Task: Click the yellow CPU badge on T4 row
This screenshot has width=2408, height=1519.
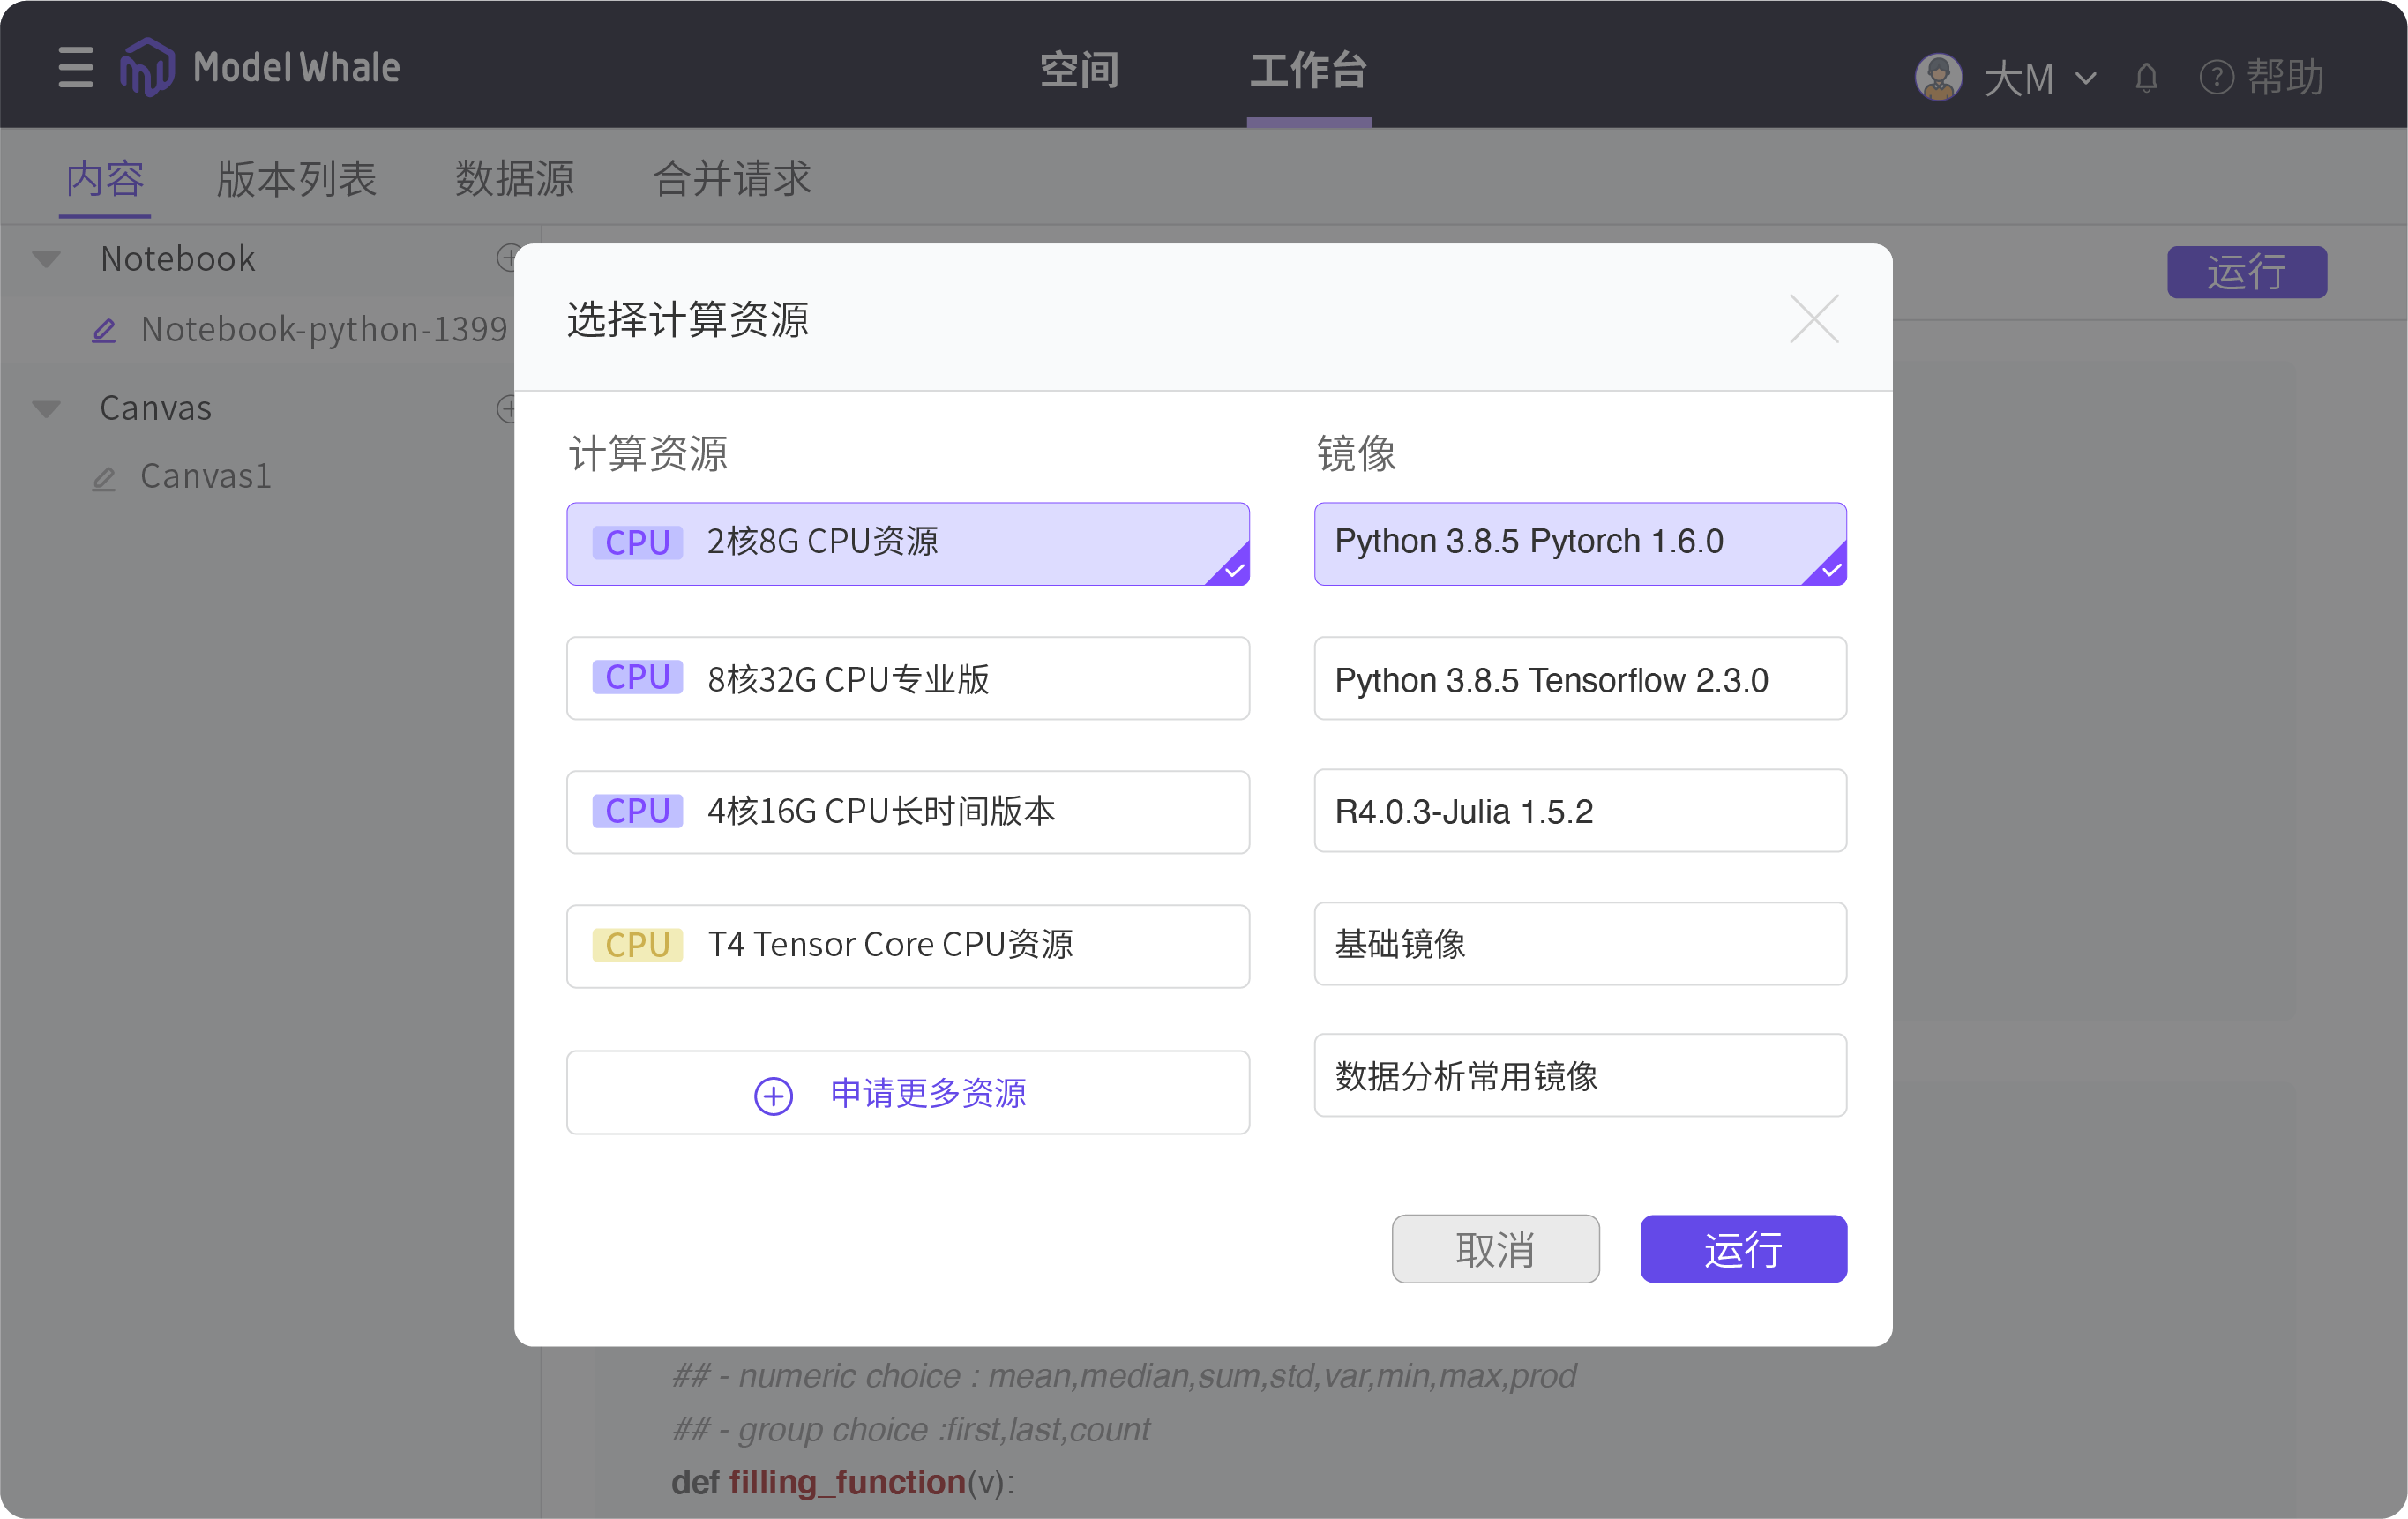Action: (x=637, y=945)
